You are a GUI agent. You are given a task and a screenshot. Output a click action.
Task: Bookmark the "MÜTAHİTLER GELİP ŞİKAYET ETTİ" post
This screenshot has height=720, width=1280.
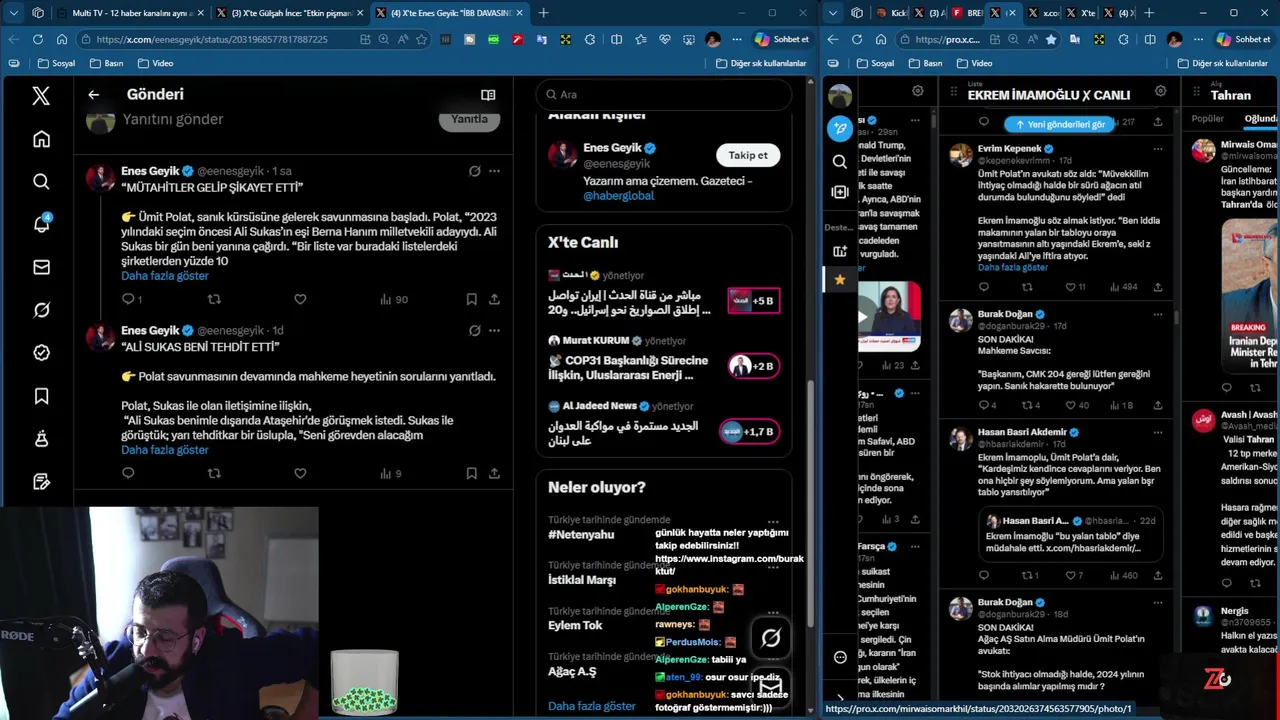click(x=471, y=299)
